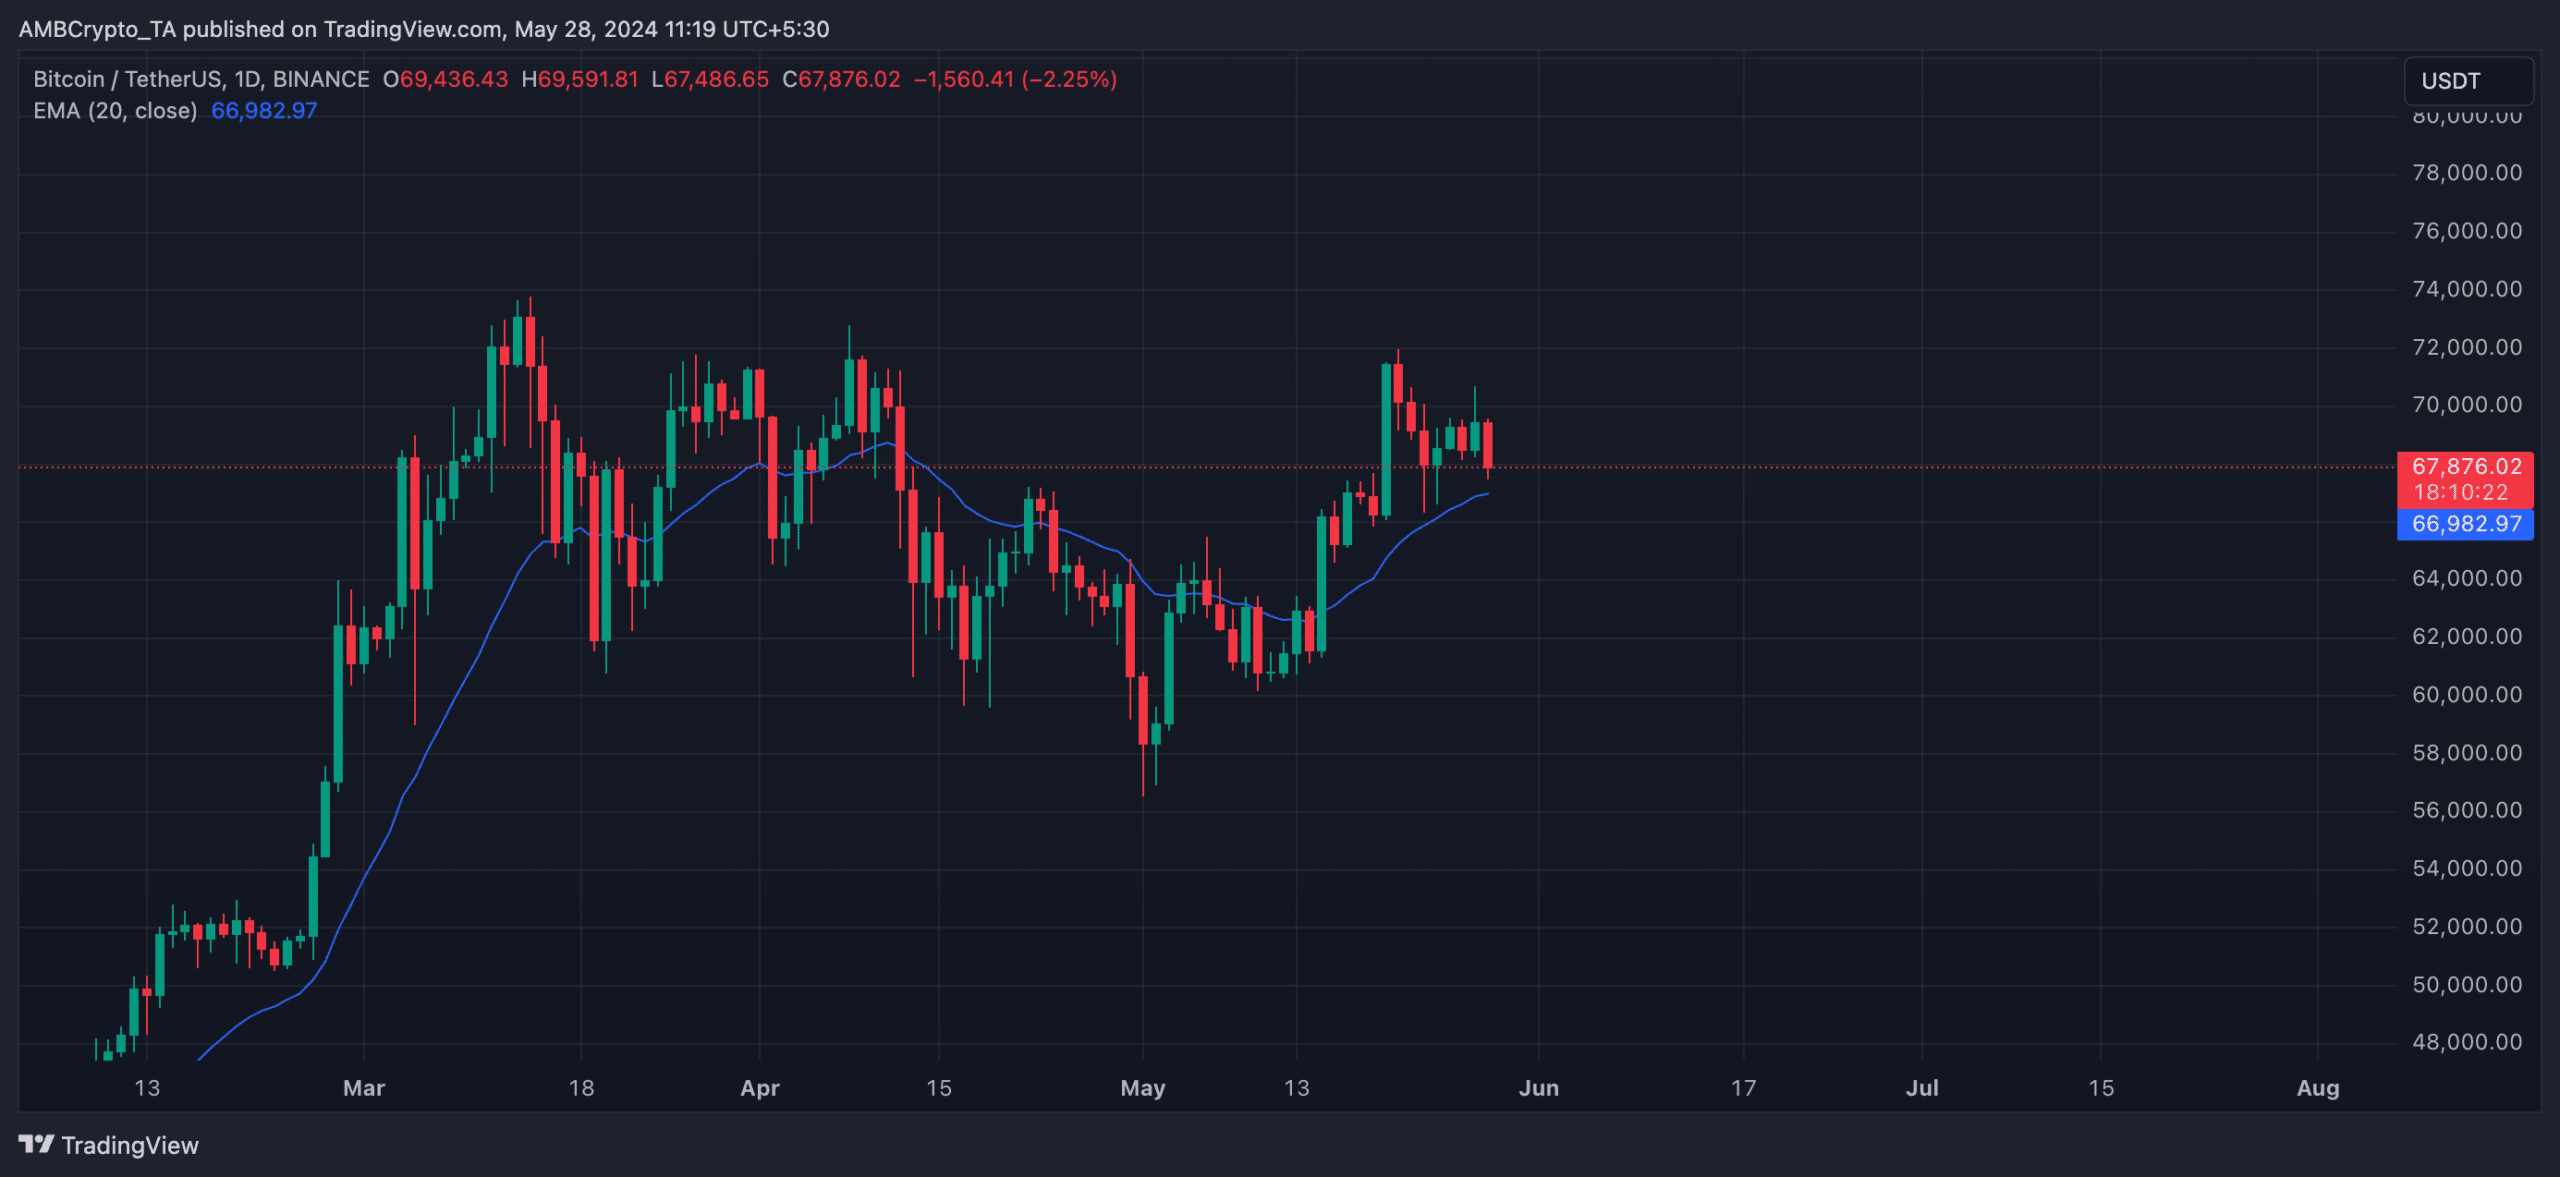Click the 78,000.00 price axis label
The width and height of the screenshot is (2560, 1177).
2467,173
